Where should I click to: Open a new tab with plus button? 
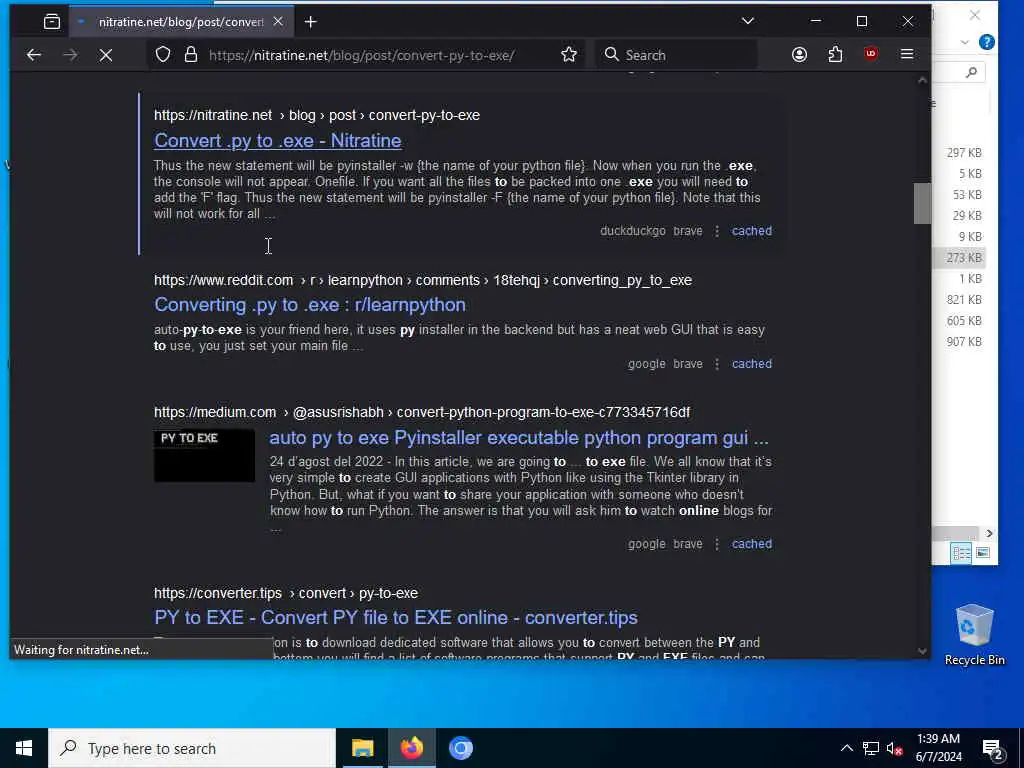coord(311,22)
